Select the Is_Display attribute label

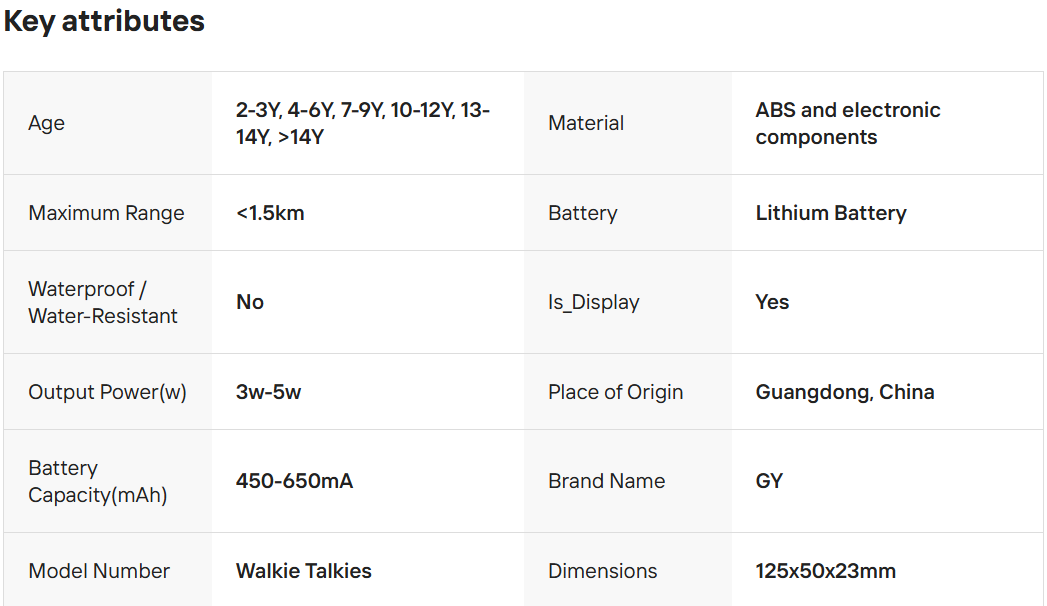click(593, 302)
